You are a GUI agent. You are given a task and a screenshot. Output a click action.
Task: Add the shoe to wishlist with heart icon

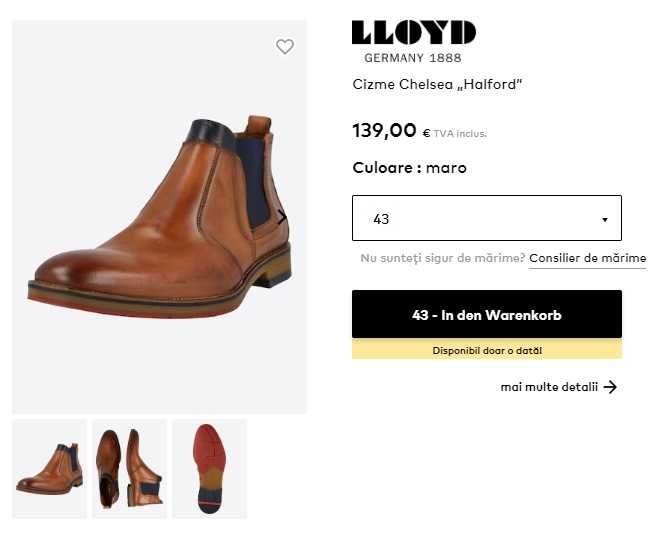(285, 47)
